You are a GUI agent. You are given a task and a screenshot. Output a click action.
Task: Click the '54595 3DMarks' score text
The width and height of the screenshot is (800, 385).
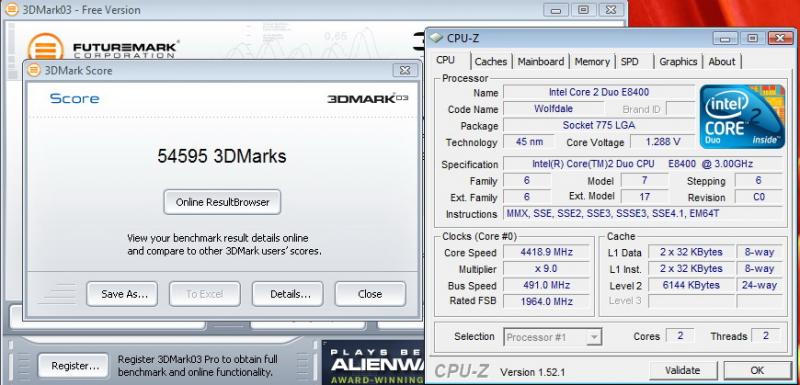tap(222, 156)
